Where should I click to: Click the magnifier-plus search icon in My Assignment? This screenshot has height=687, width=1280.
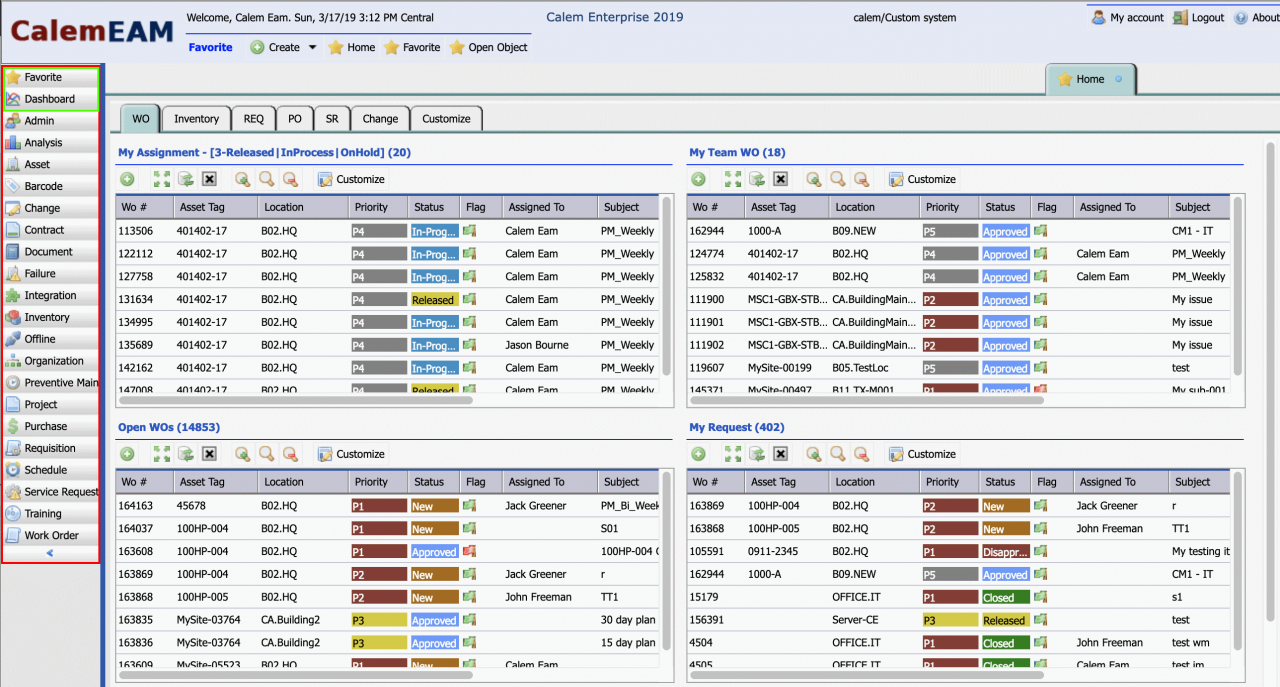tap(242, 179)
